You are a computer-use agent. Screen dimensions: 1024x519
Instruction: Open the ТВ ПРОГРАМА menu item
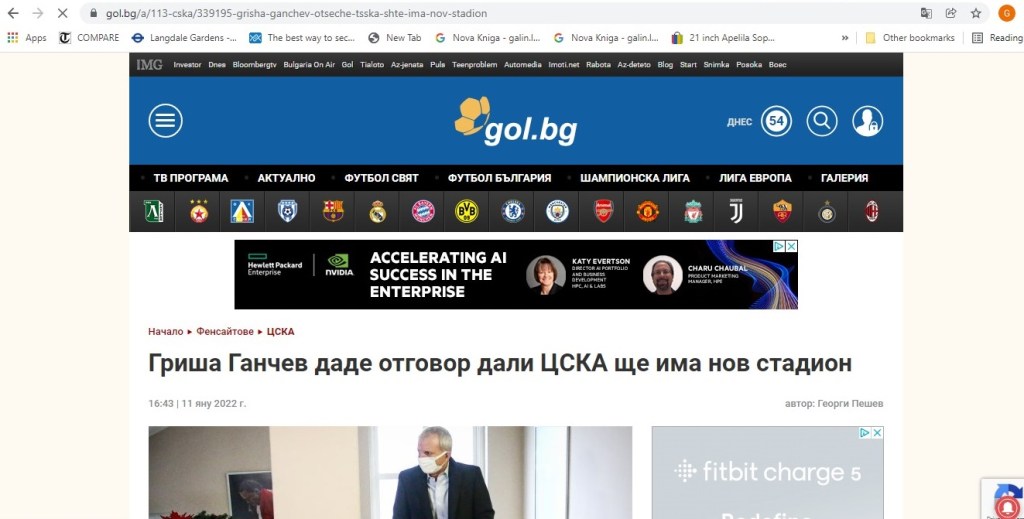[190, 178]
